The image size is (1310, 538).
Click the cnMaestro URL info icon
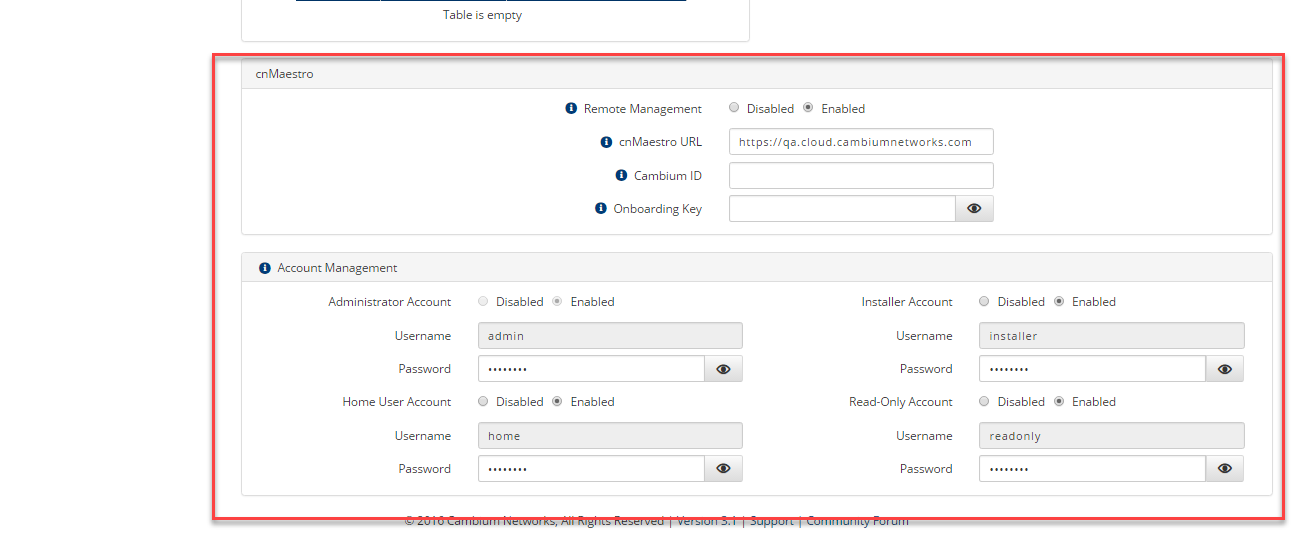[606, 142]
